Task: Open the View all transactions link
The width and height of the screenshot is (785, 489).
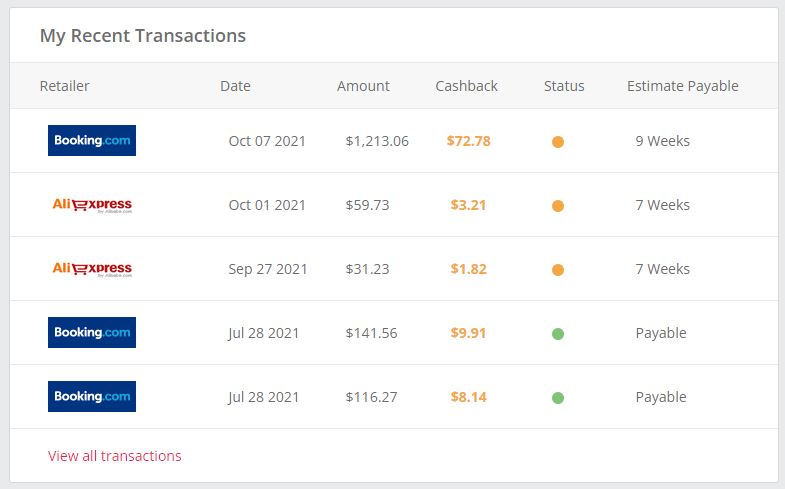Action: [x=115, y=456]
